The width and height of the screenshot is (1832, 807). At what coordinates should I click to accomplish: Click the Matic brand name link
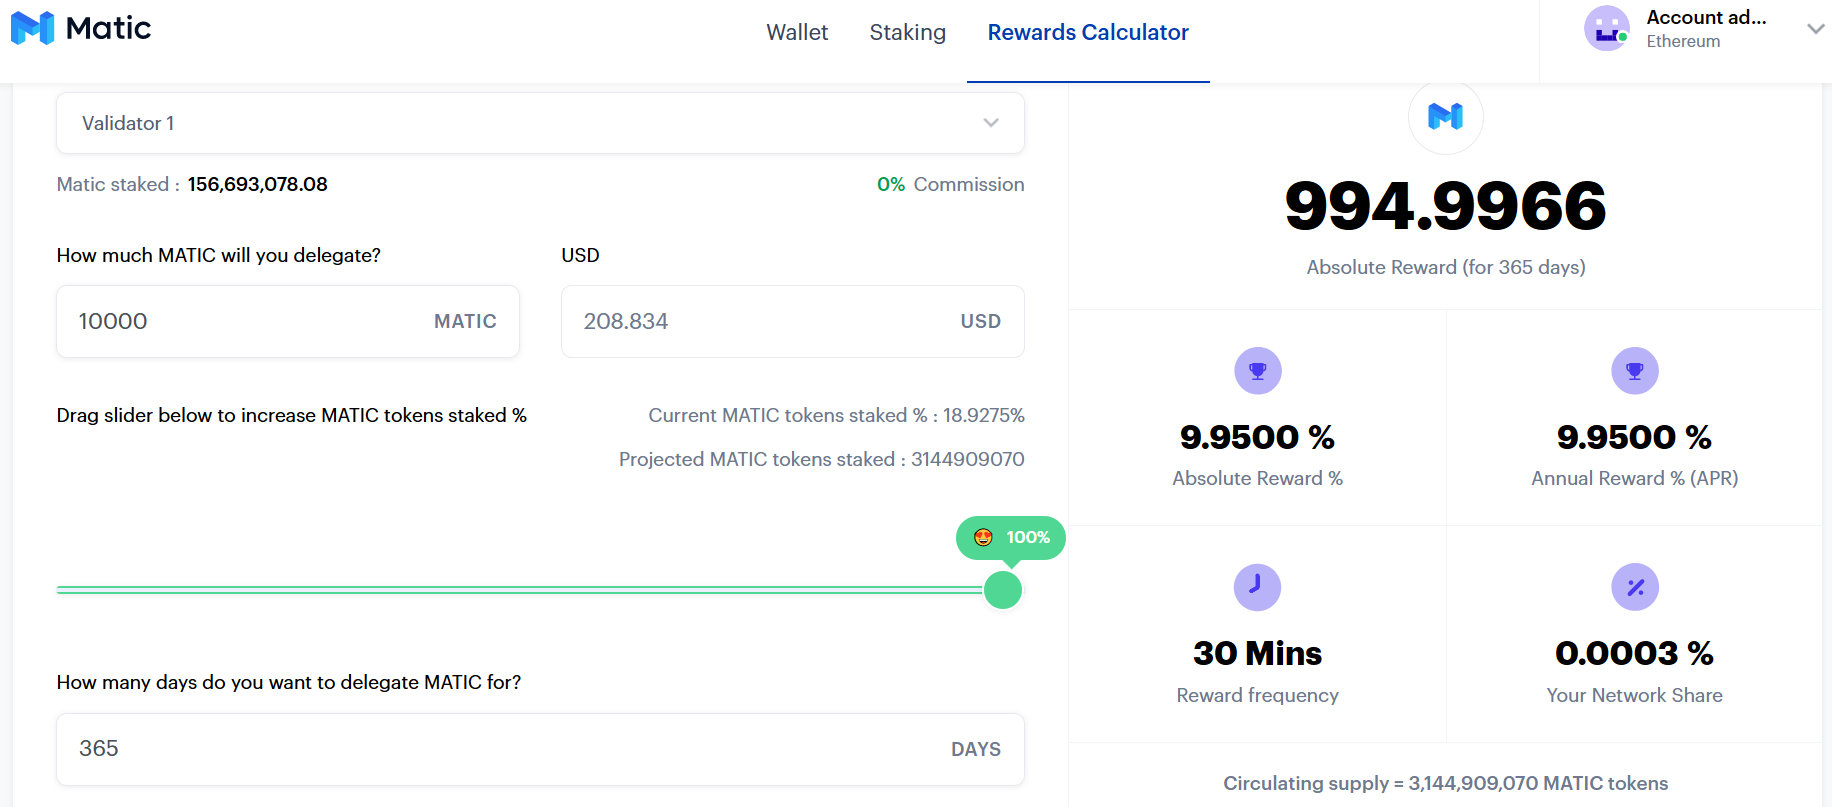click(108, 28)
